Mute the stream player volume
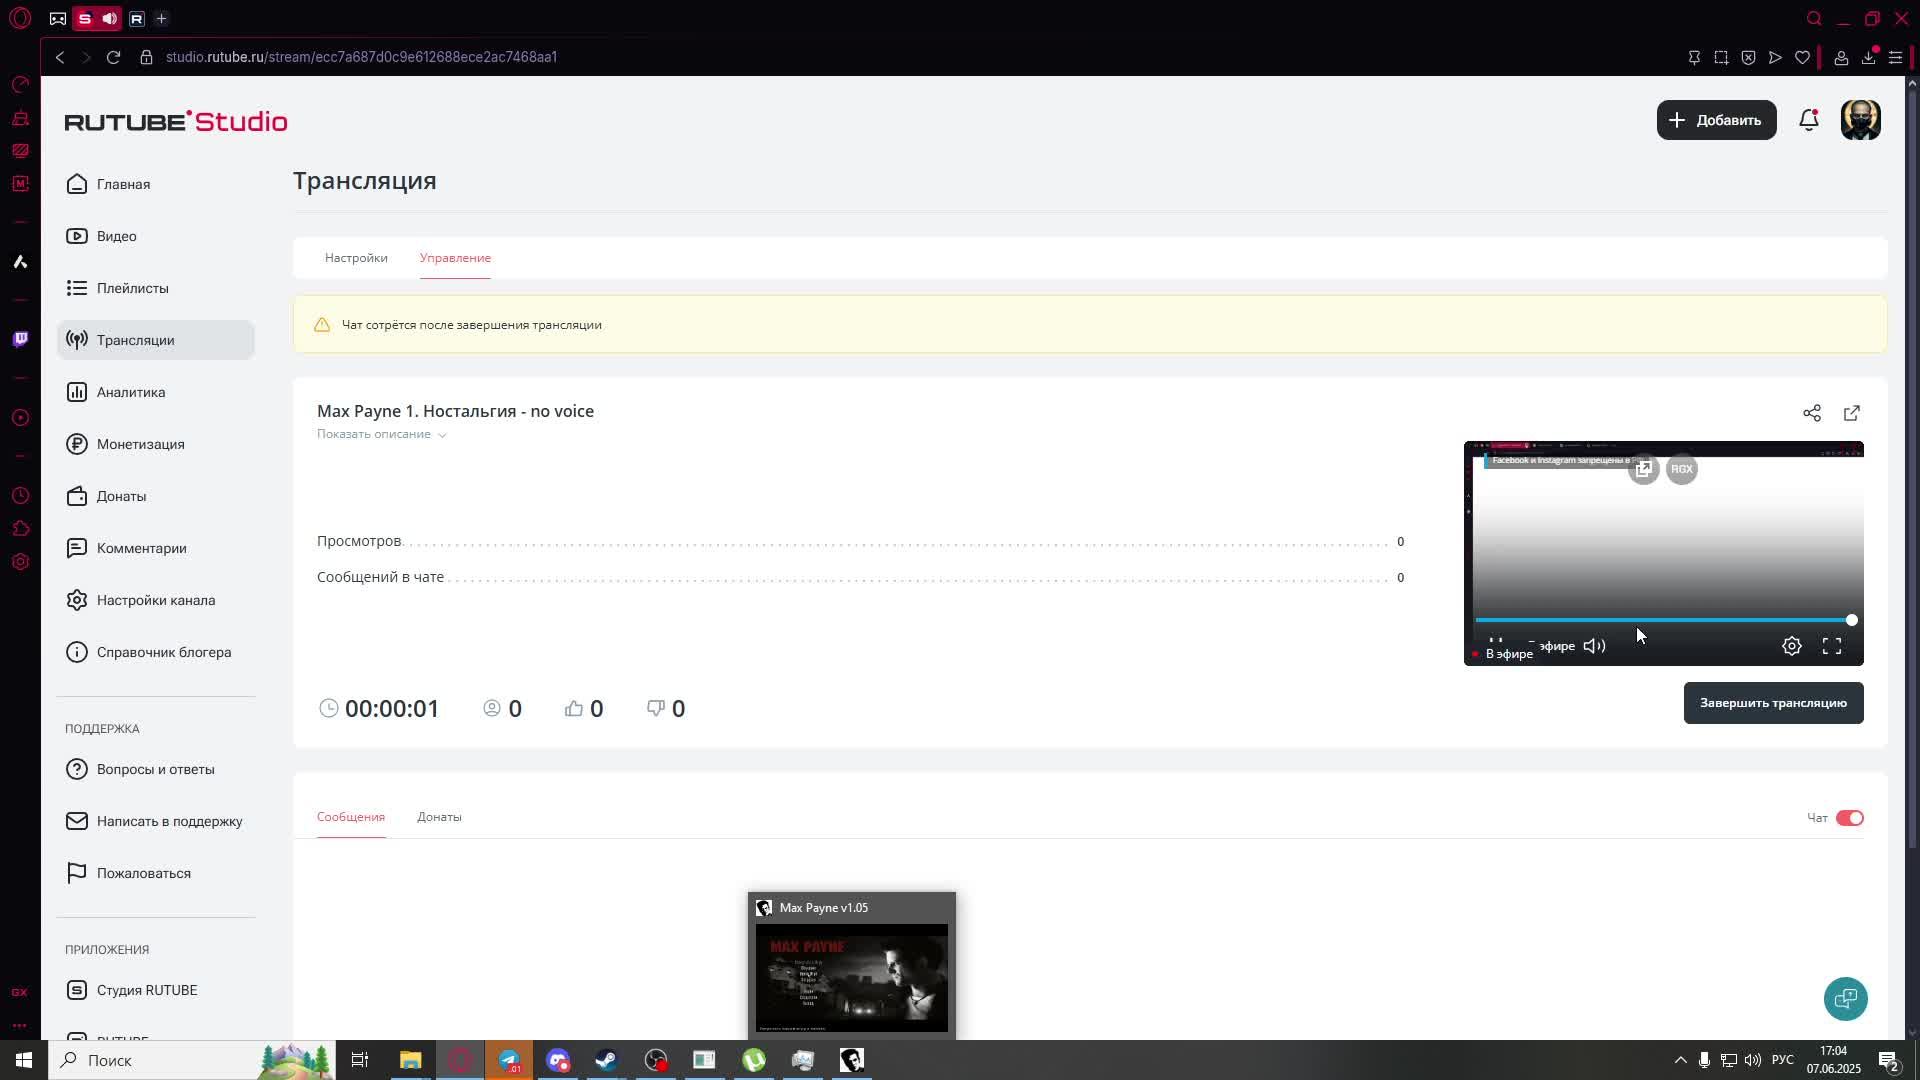The width and height of the screenshot is (1920, 1080). pos(1594,646)
